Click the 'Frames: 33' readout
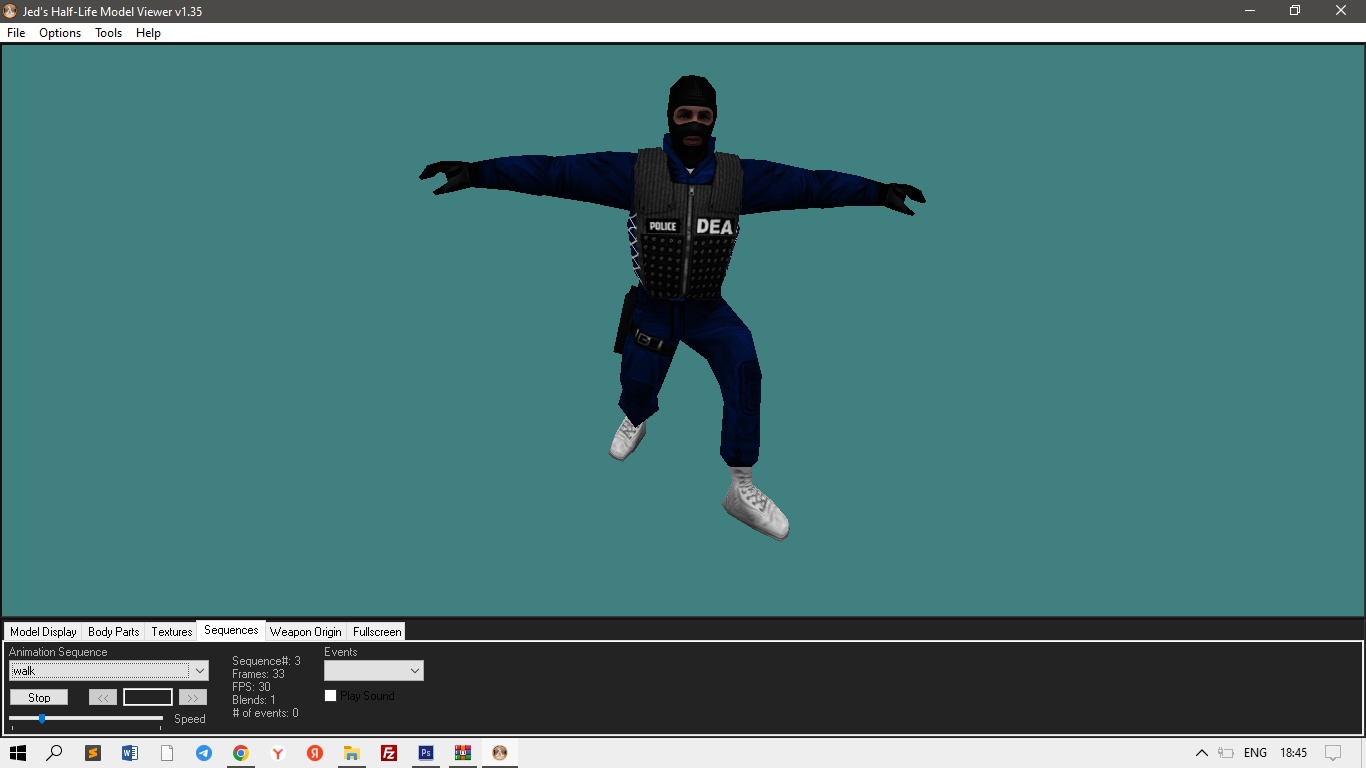This screenshot has height=768, width=1366. 258,674
